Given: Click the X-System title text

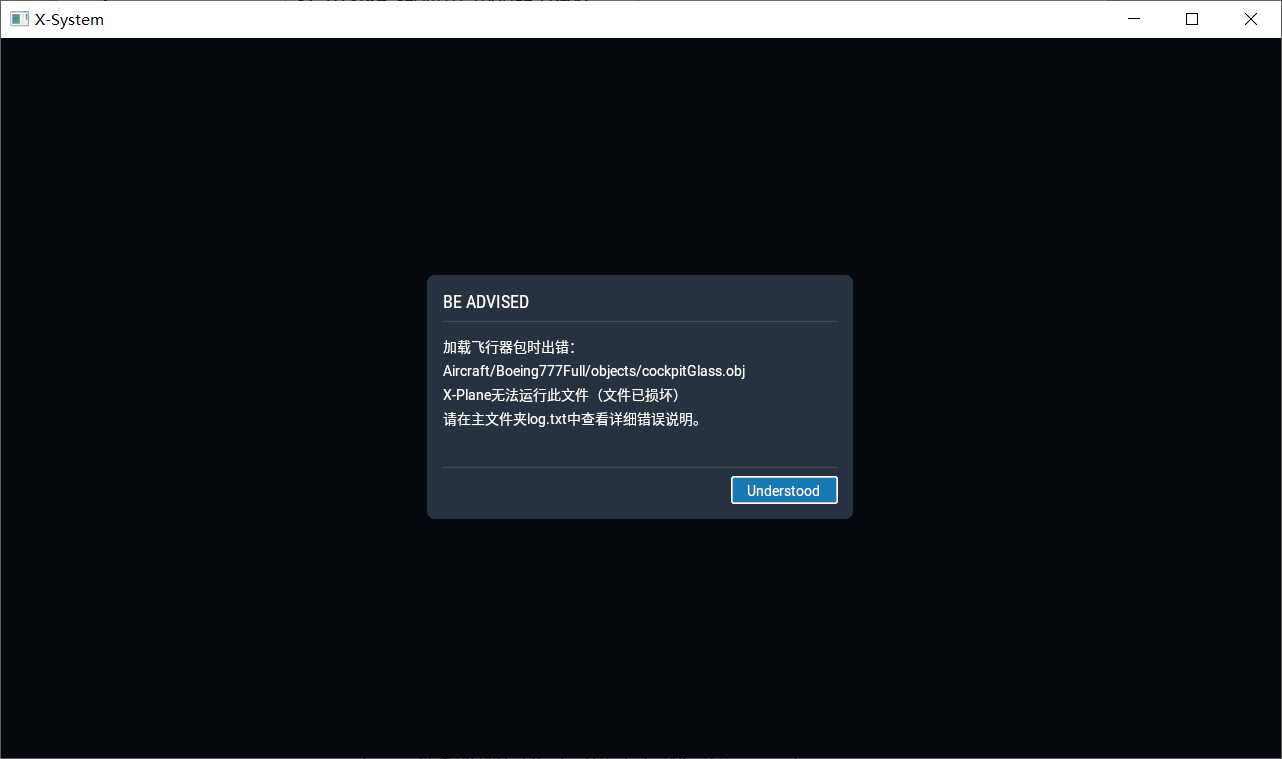Looking at the screenshot, I should (69, 19).
